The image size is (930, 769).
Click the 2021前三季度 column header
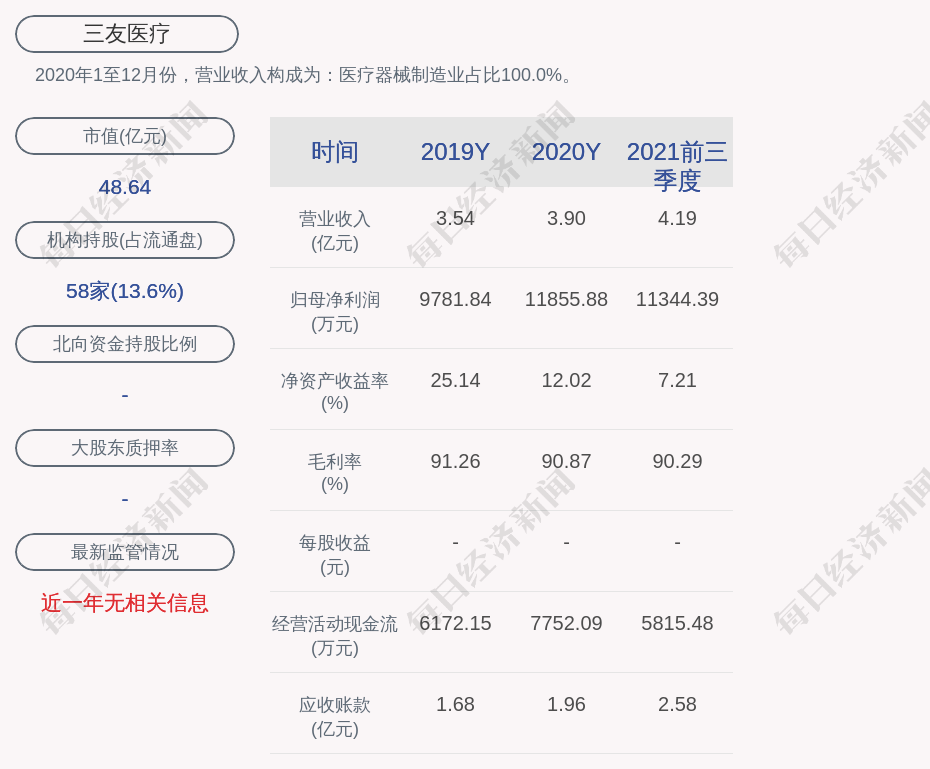[677, 166]
